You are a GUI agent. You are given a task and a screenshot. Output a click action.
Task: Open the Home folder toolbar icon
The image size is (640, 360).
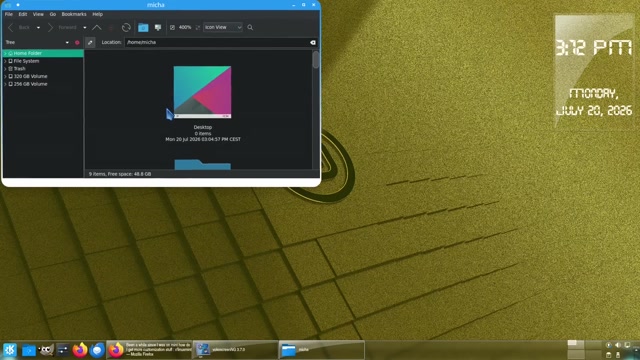coord(143,27)
